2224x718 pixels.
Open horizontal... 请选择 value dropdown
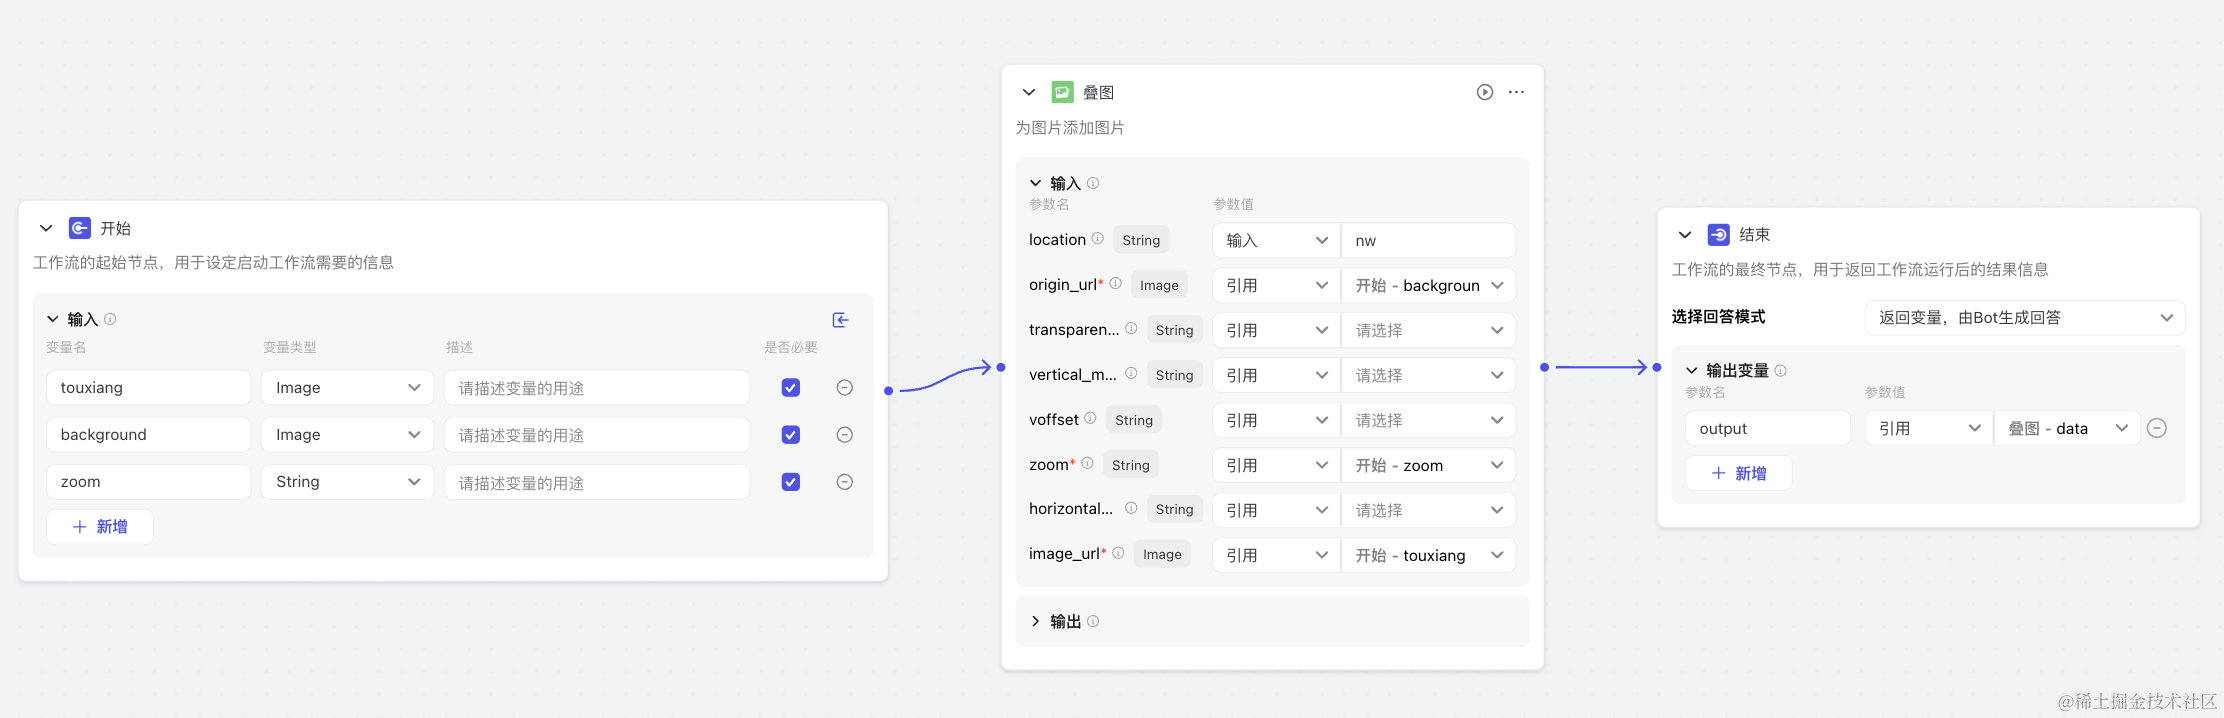click(1428, 510)
